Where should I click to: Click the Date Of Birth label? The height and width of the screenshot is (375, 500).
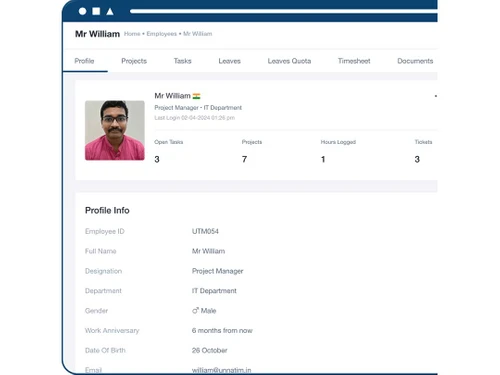[105, 350]
